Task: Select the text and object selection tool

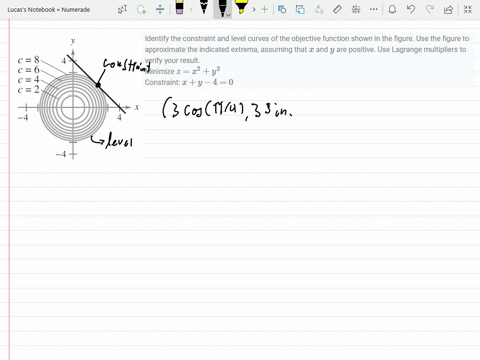Action: (x=122, y=9)
